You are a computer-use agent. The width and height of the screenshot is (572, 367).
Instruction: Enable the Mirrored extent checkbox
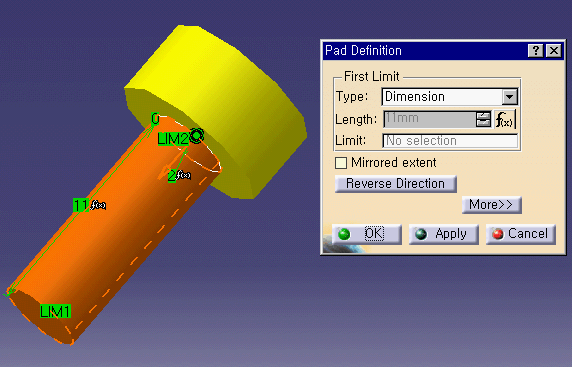341,163
